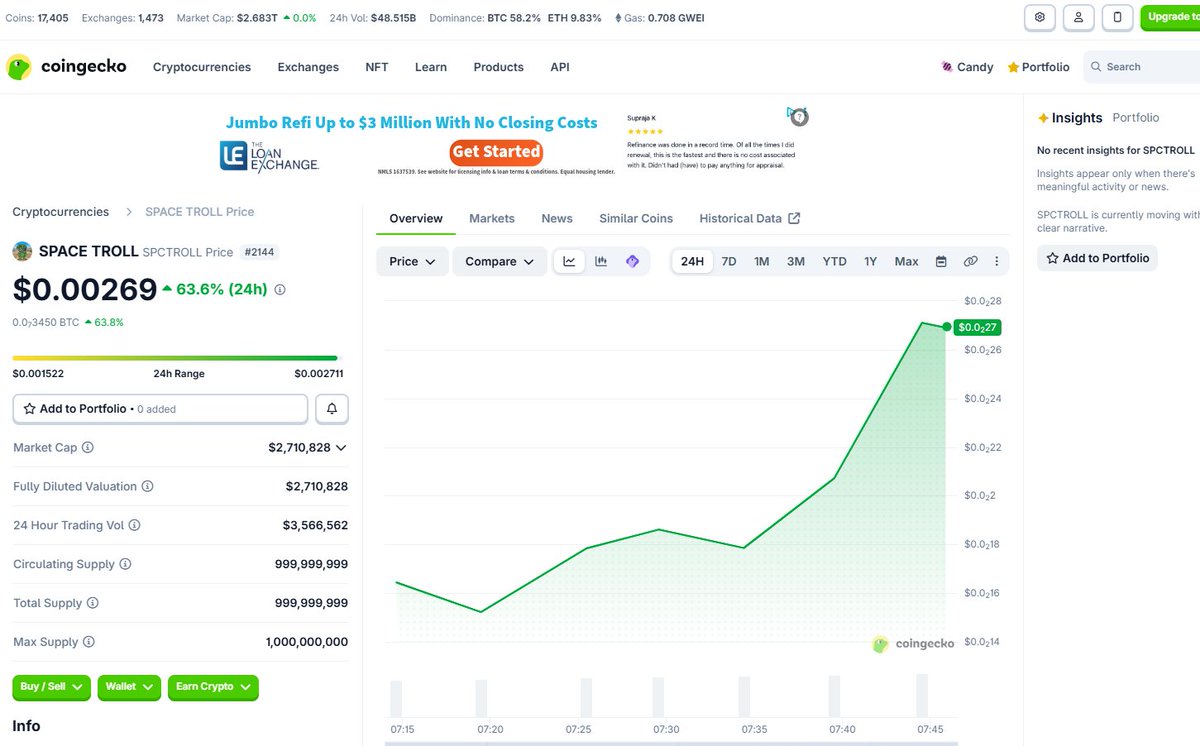
Task: Open Portfolio star link in header
Action: (x=1038, y=67)
